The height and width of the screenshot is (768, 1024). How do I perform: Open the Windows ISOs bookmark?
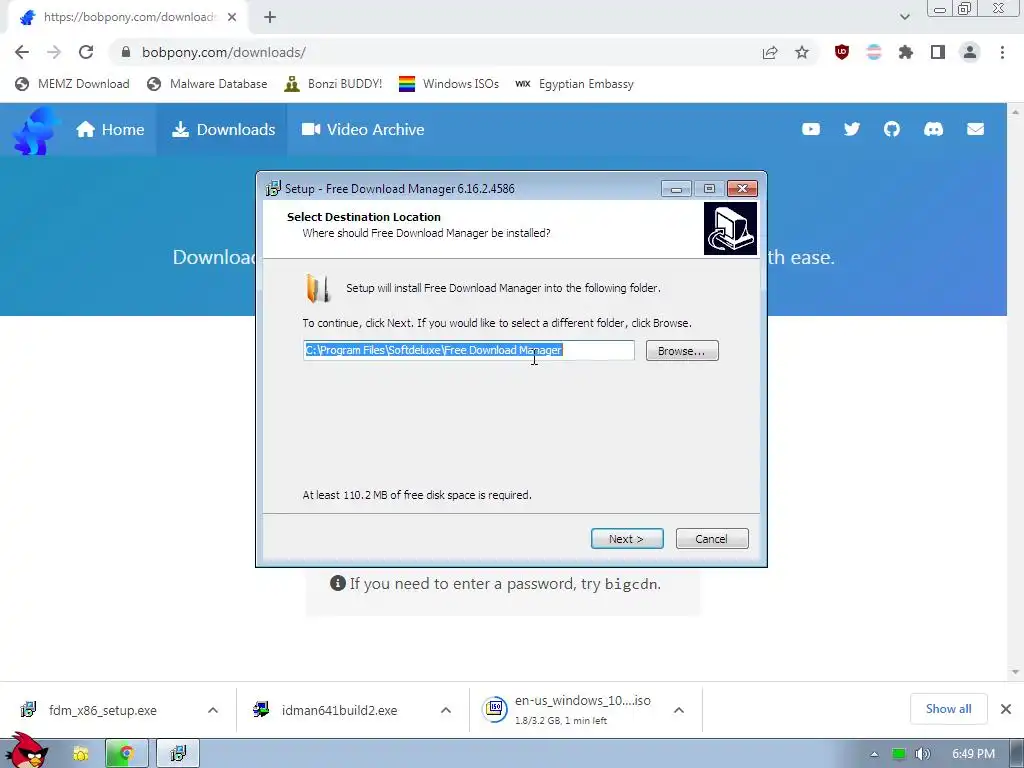click(x=449, y=84)
